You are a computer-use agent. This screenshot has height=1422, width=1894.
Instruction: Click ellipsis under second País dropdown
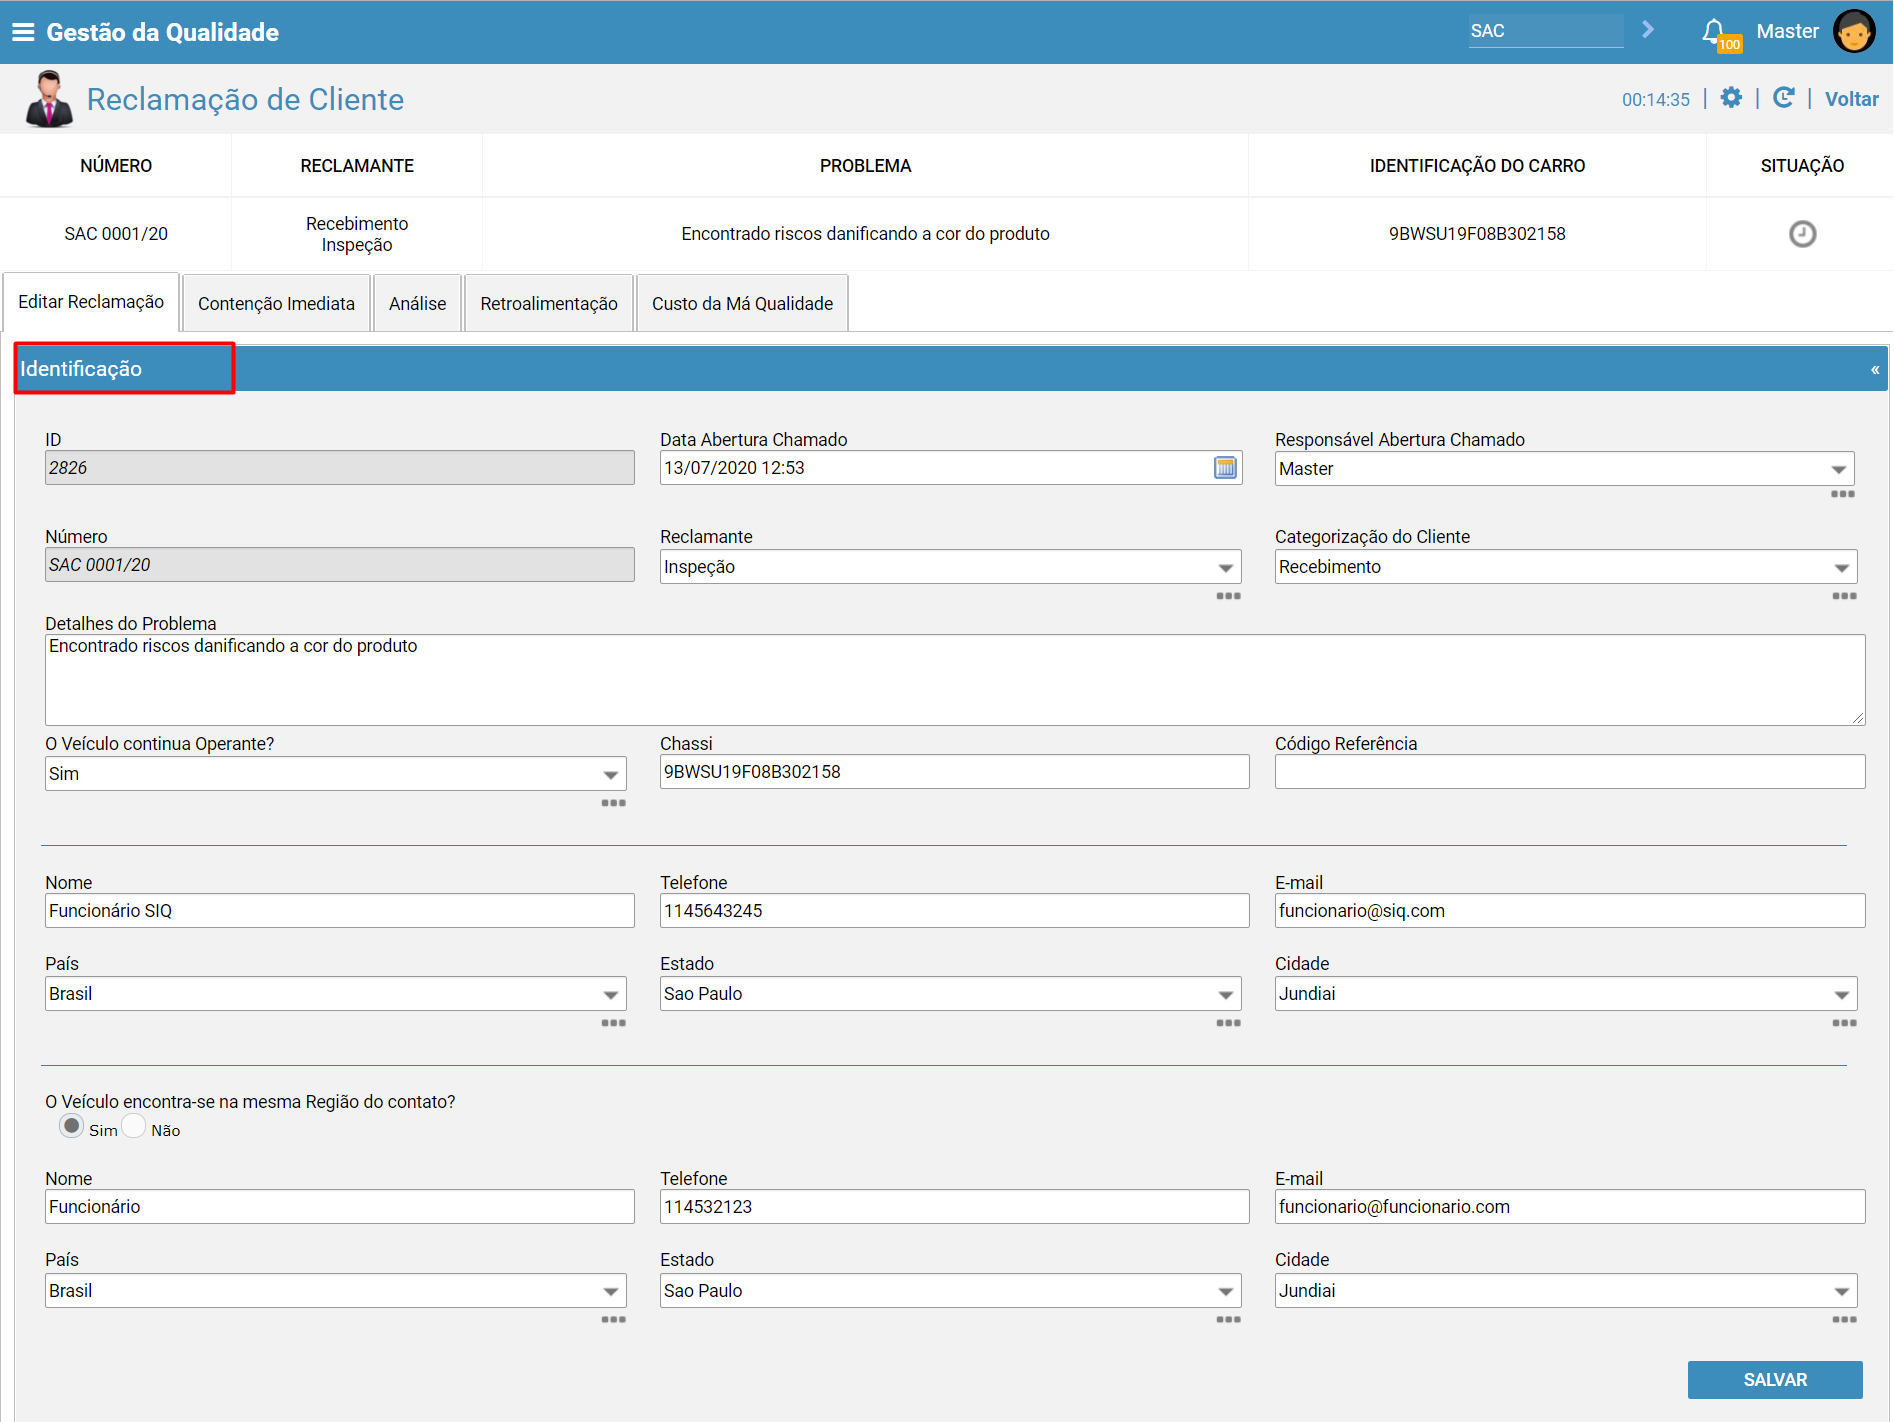613,1320
